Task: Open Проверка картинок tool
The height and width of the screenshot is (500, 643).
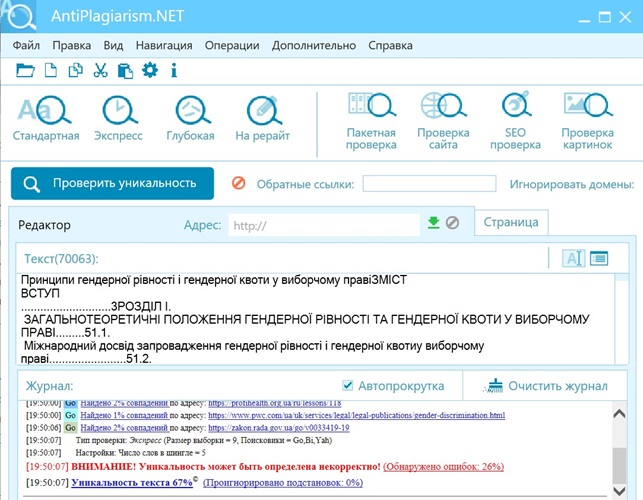Action: [588, 121]
